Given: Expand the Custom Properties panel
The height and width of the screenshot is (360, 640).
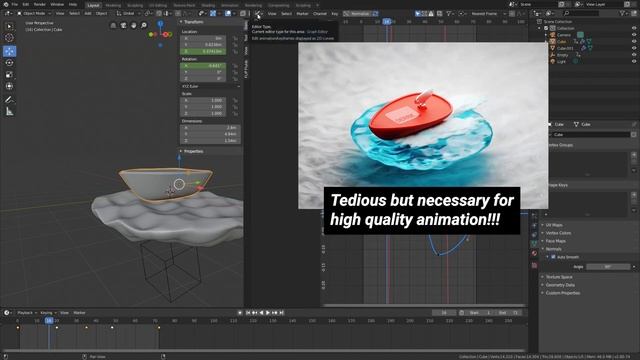Looking at the screenshot, I should coord(561,293).
